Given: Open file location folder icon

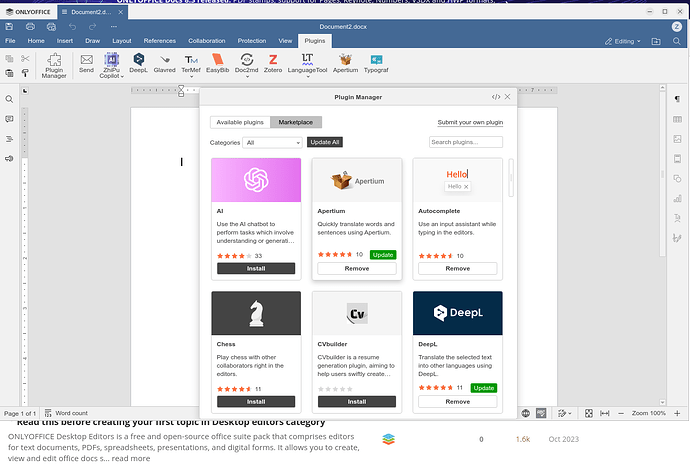Looking at the screenshot, I should 656,41.
